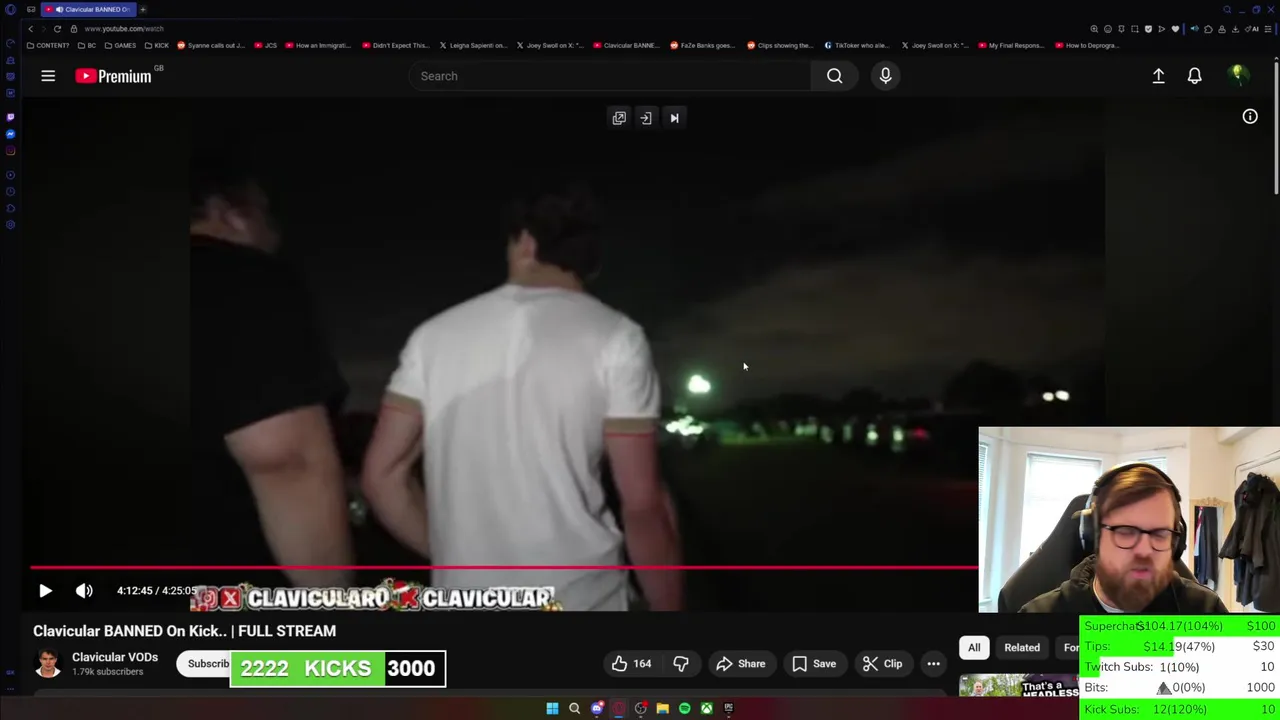Image resolution: width=1280 pixels, height=720 pixels.
Task: Select the All filter chip
Action: tap(974, 648)
